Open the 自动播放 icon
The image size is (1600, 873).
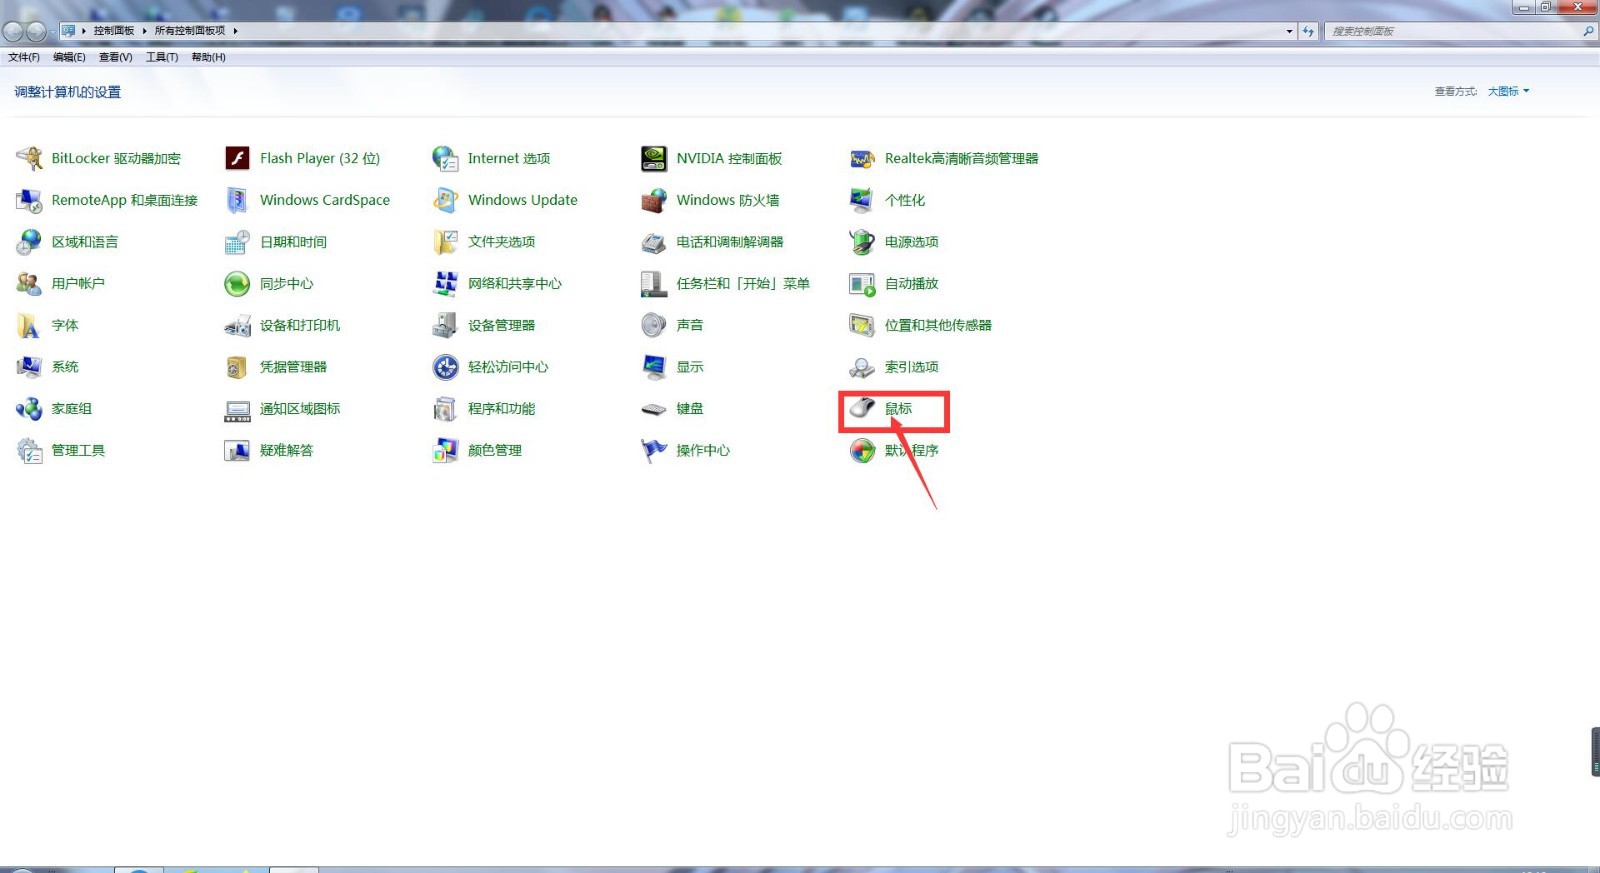(862, 284)
